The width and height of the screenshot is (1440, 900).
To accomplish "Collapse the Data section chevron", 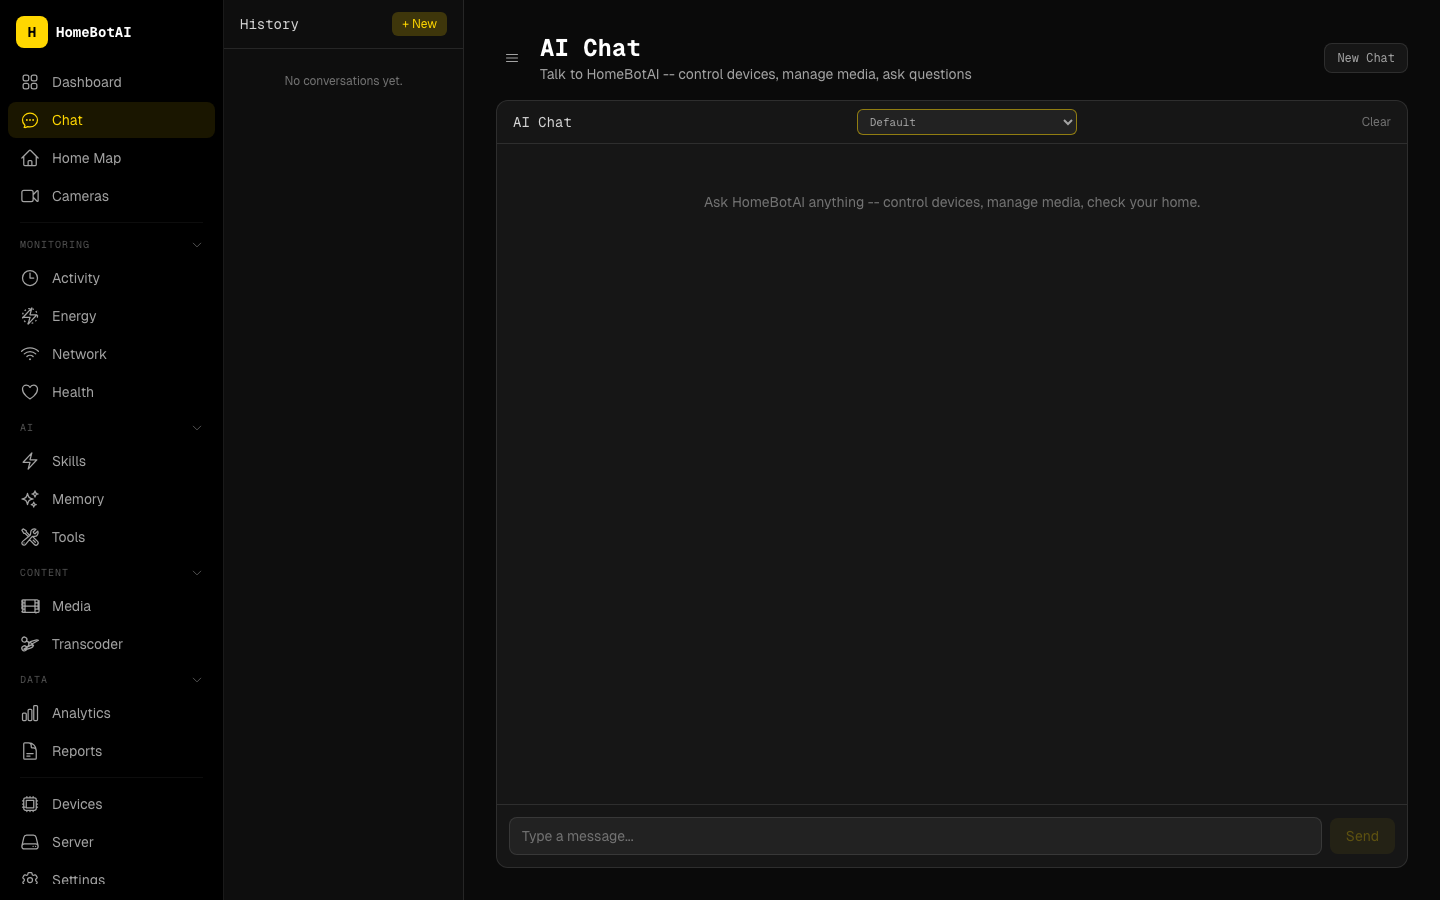I will point(196,680).
